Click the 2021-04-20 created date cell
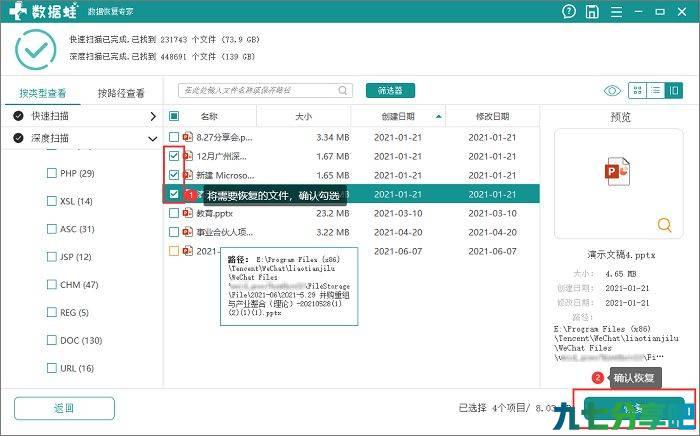Image resolution: width=700 pixels, height=436 pixels. [x=398, y=232]
